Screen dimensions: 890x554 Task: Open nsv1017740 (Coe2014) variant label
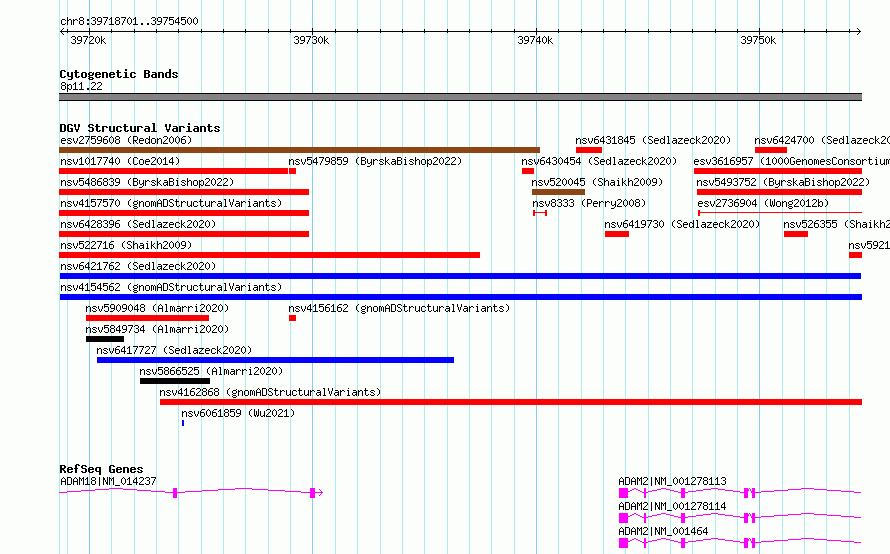[120, 161]
